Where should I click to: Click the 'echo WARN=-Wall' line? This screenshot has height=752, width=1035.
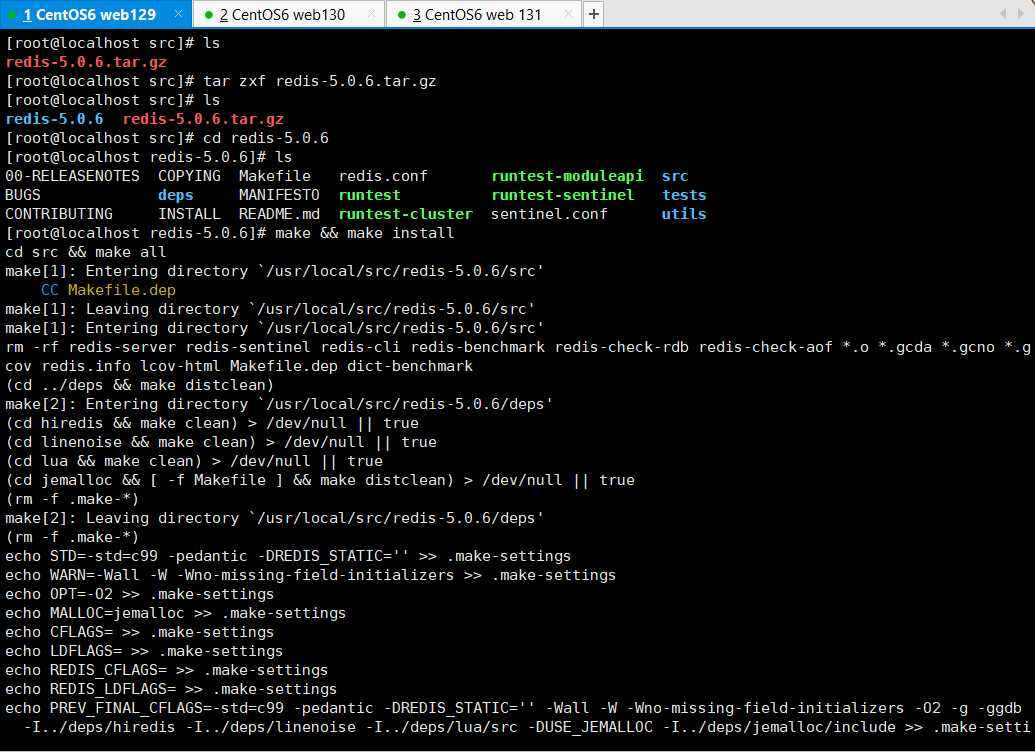(x=310, y=575)
